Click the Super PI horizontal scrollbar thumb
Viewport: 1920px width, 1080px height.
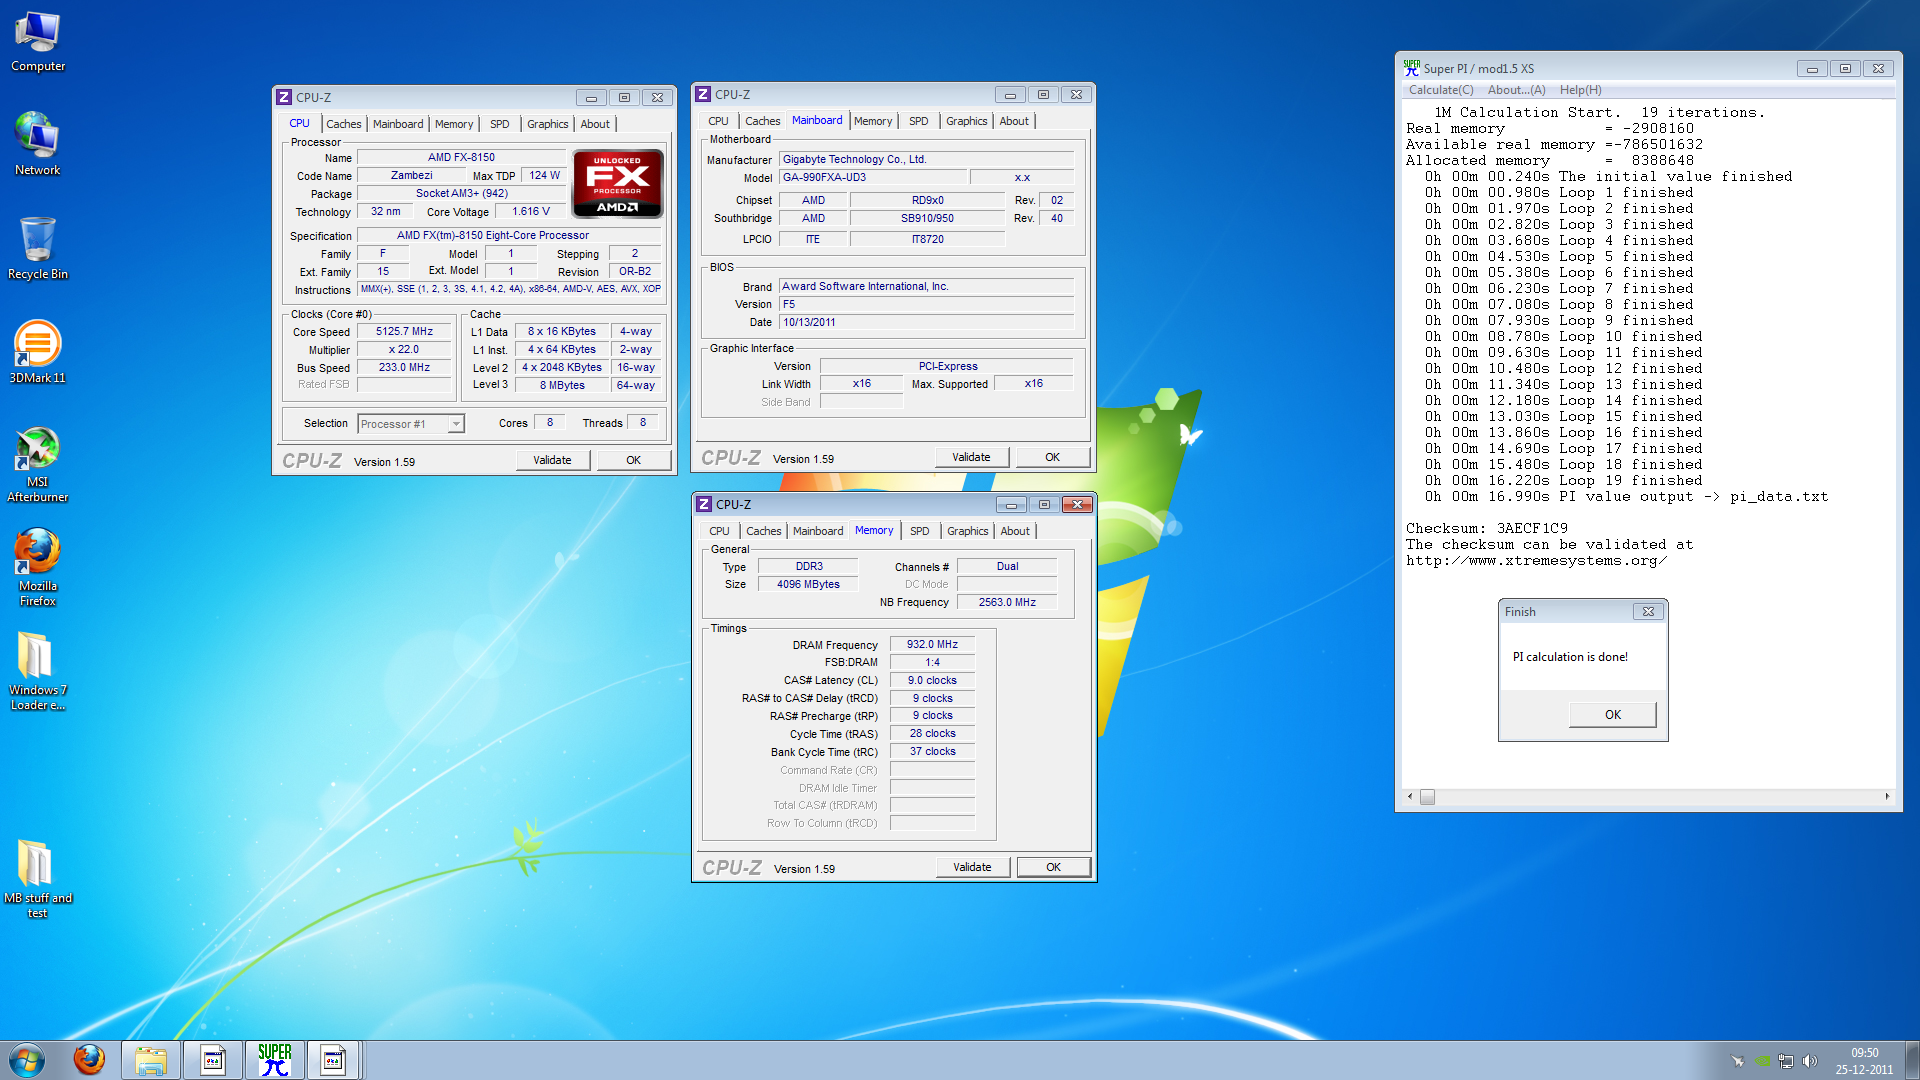coord(1427,797)
